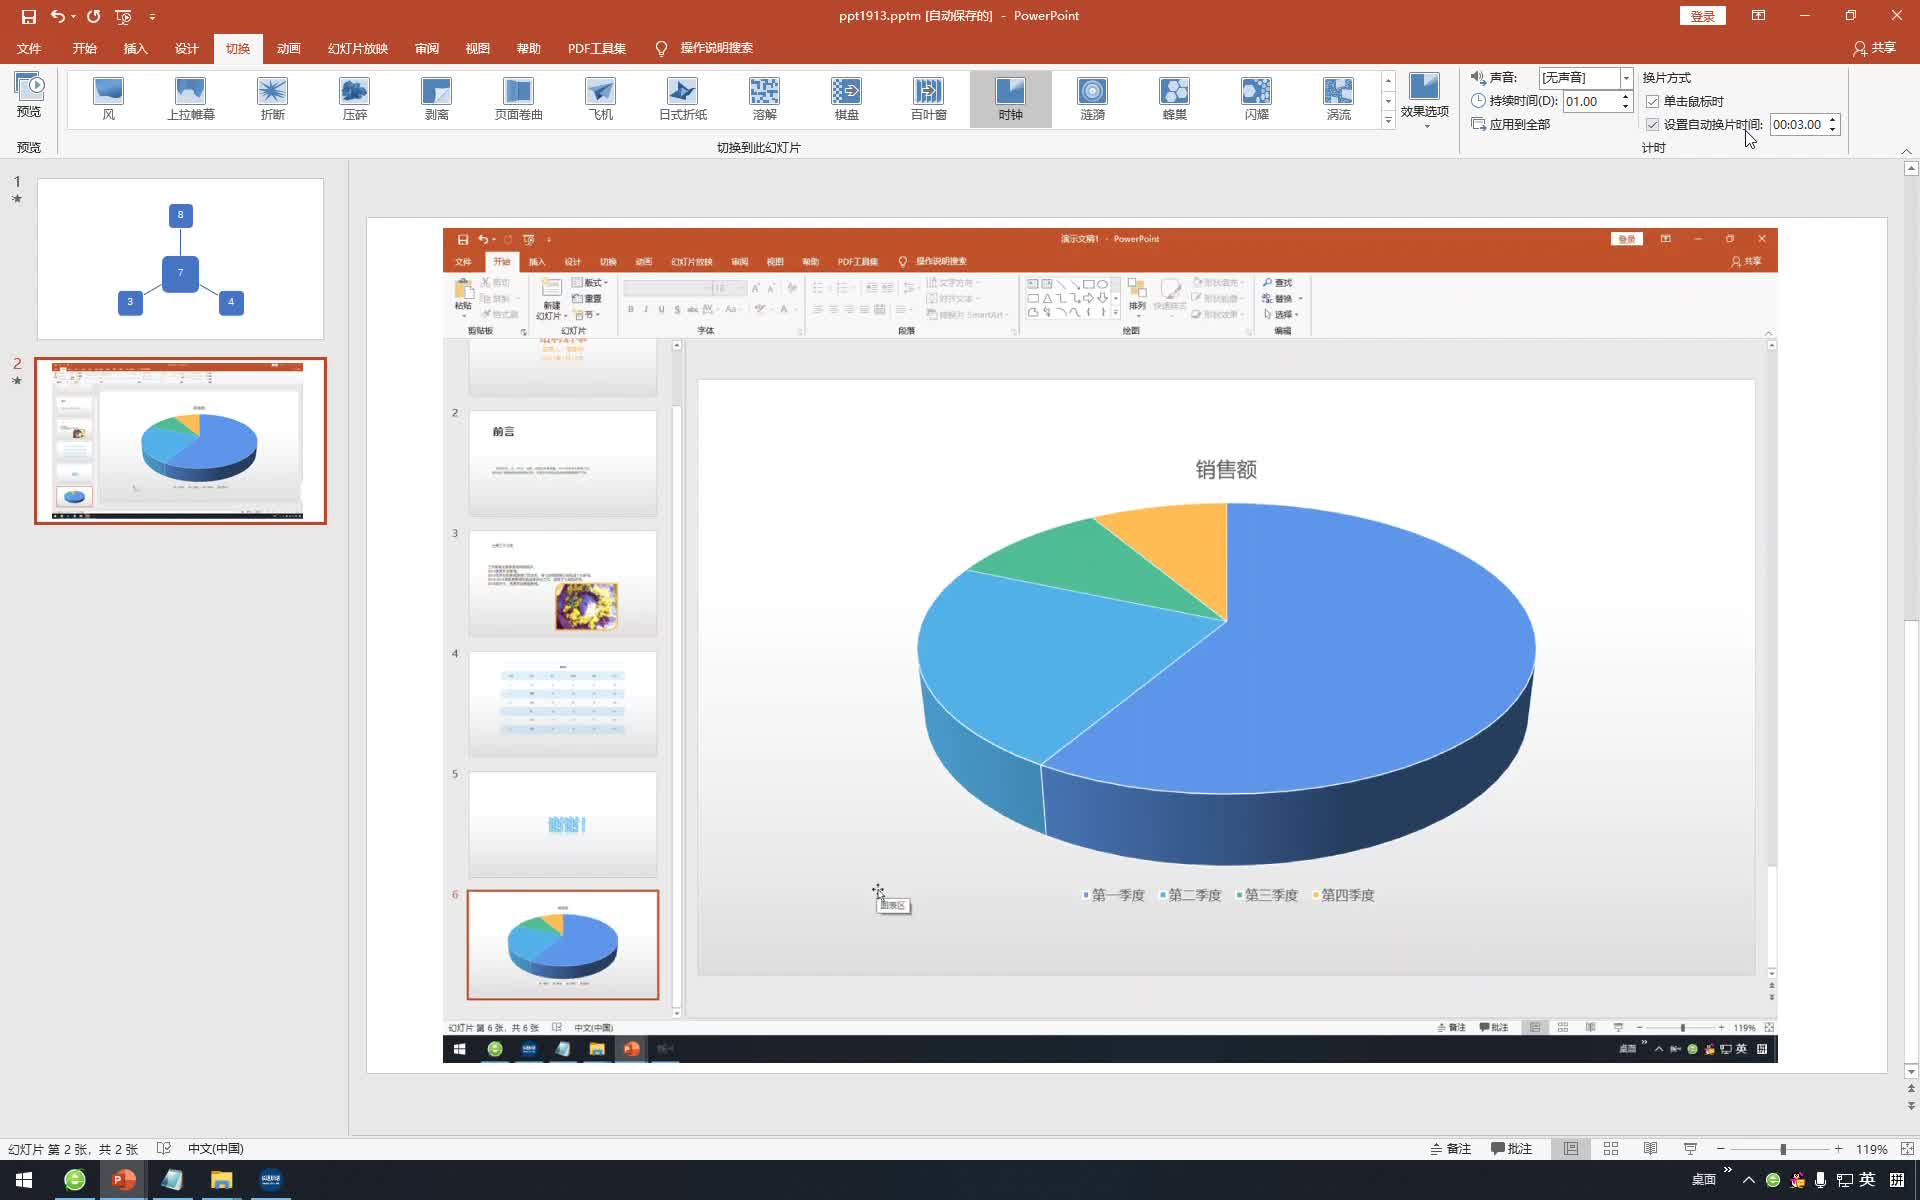Open Windows Start menu
The height and width of the screenshot is (1200, 1920).
pos(24,1180)
